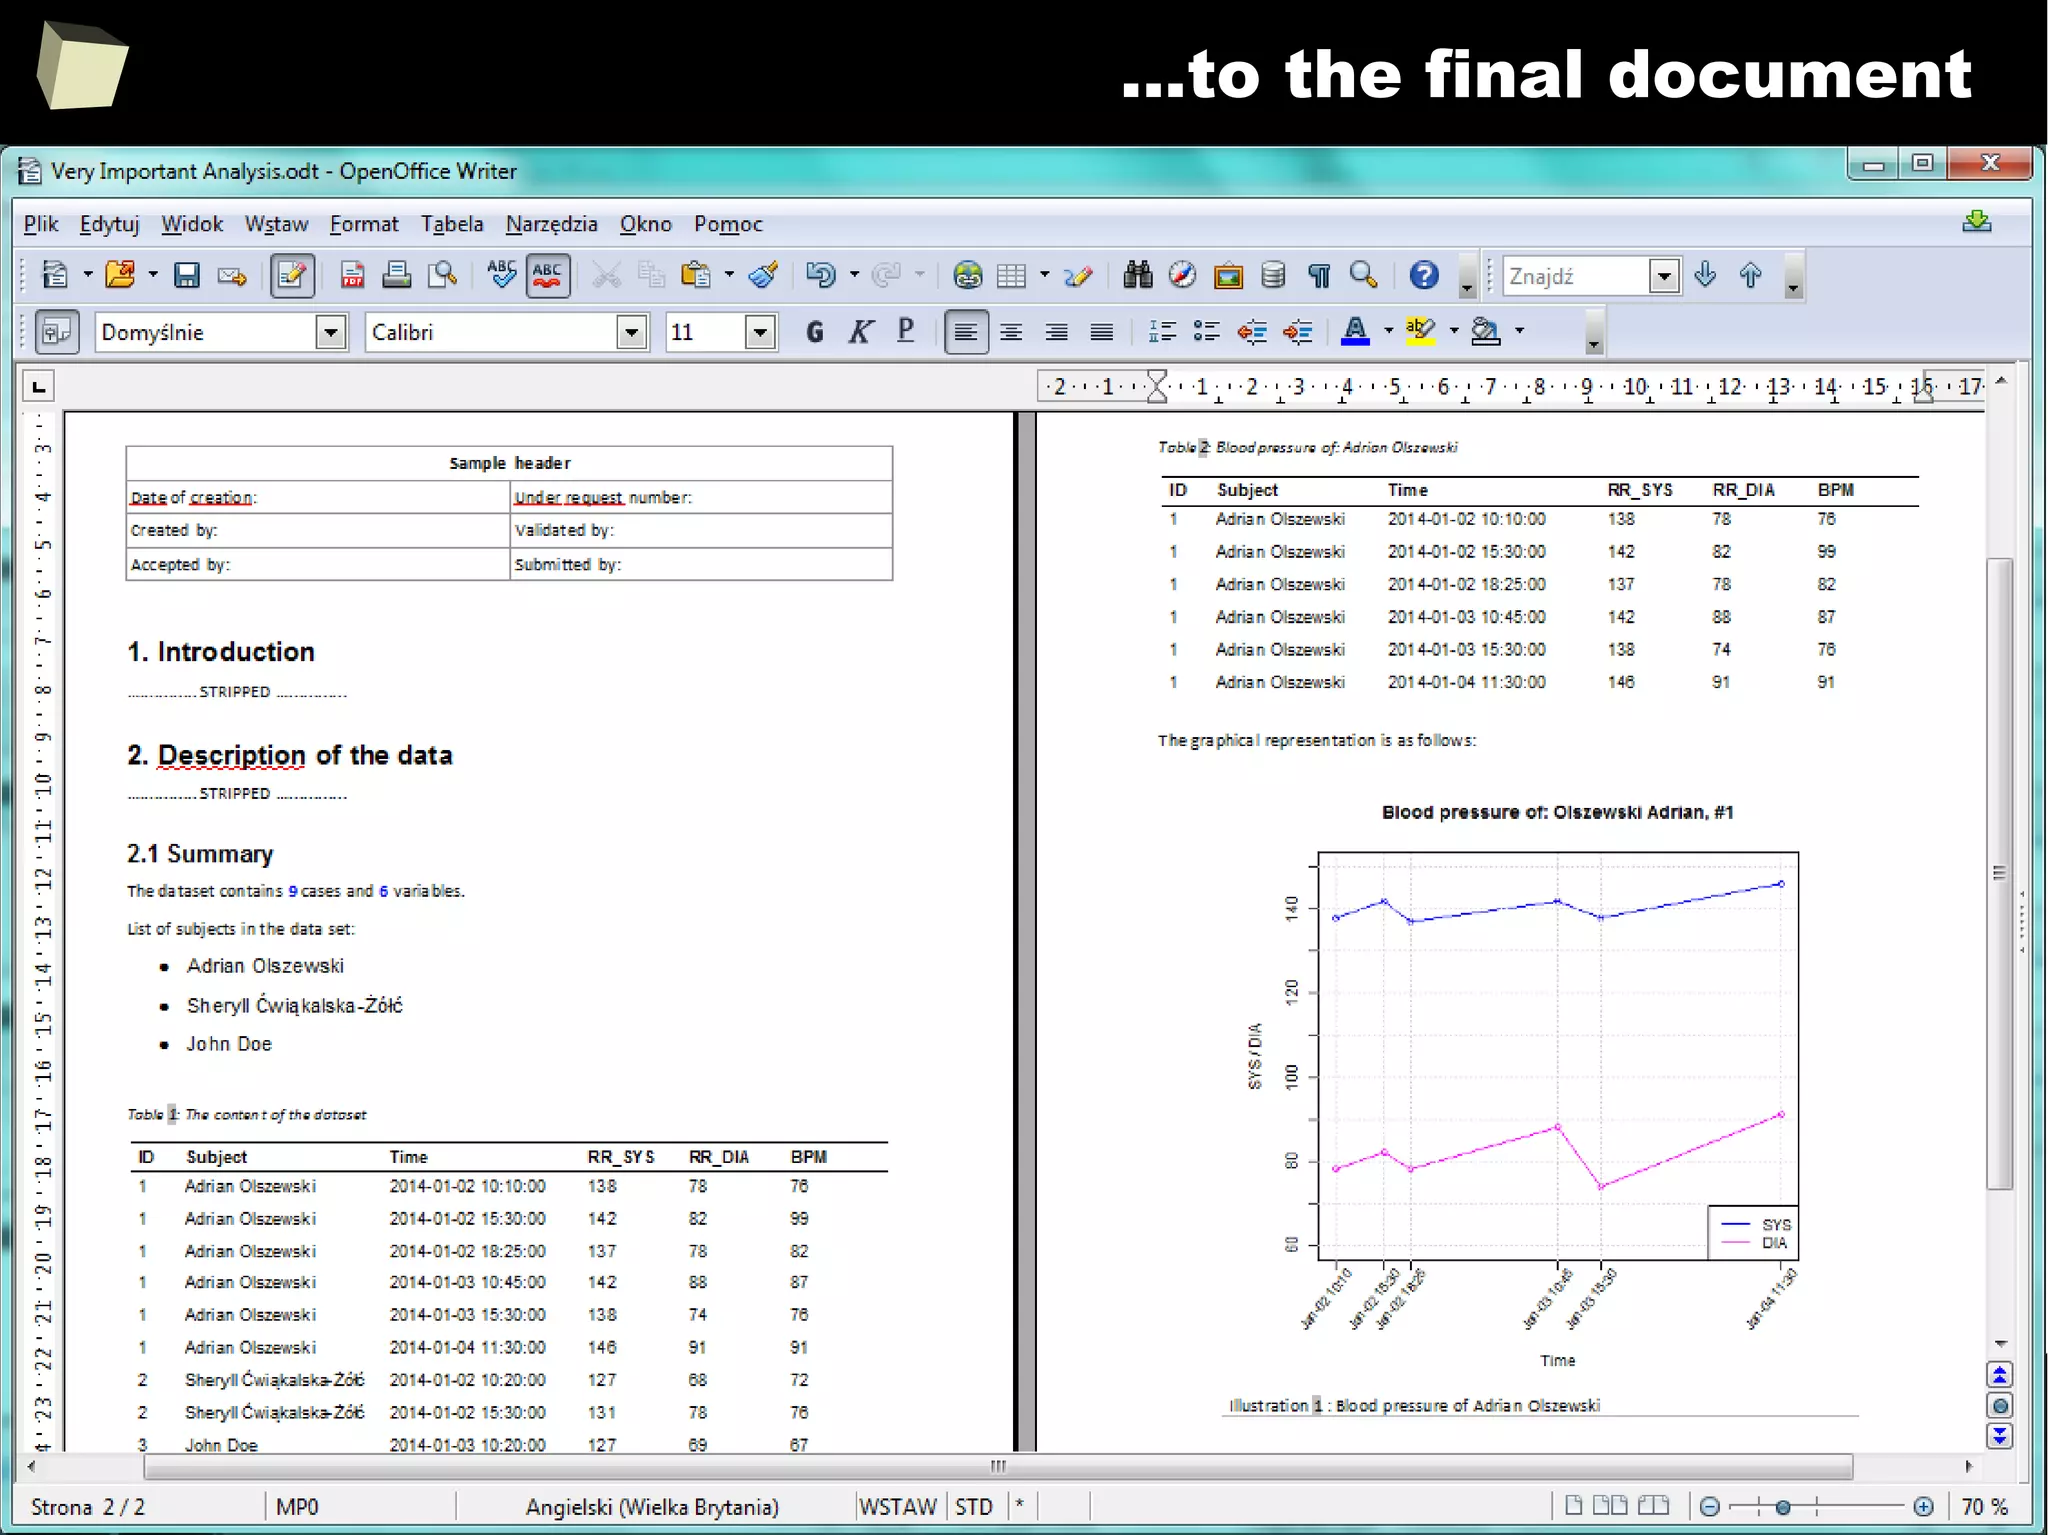Click Find Previous up arrow

coord(1751,275)
